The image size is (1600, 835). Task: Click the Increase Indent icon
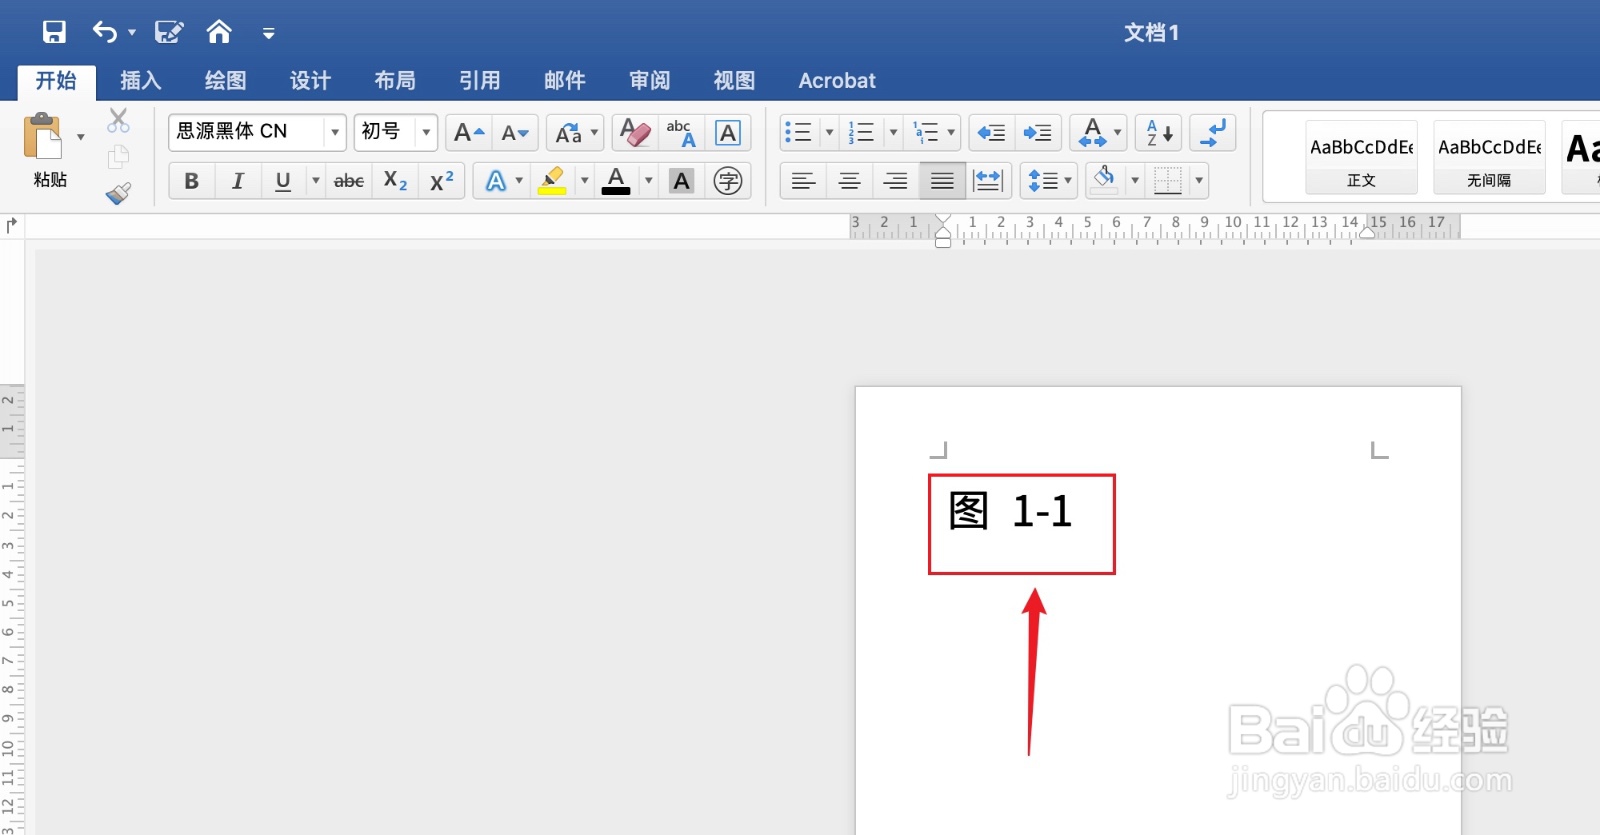pos(1038,132)
